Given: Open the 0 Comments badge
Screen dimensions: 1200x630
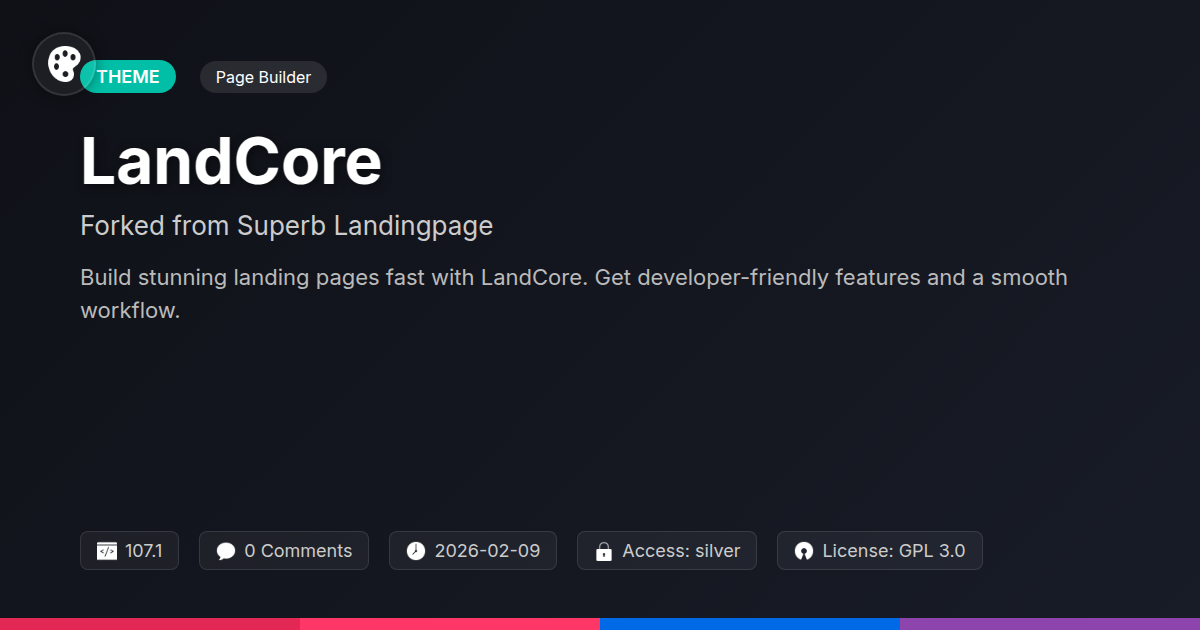Looking at the screenshot, I should click(284, 551).
